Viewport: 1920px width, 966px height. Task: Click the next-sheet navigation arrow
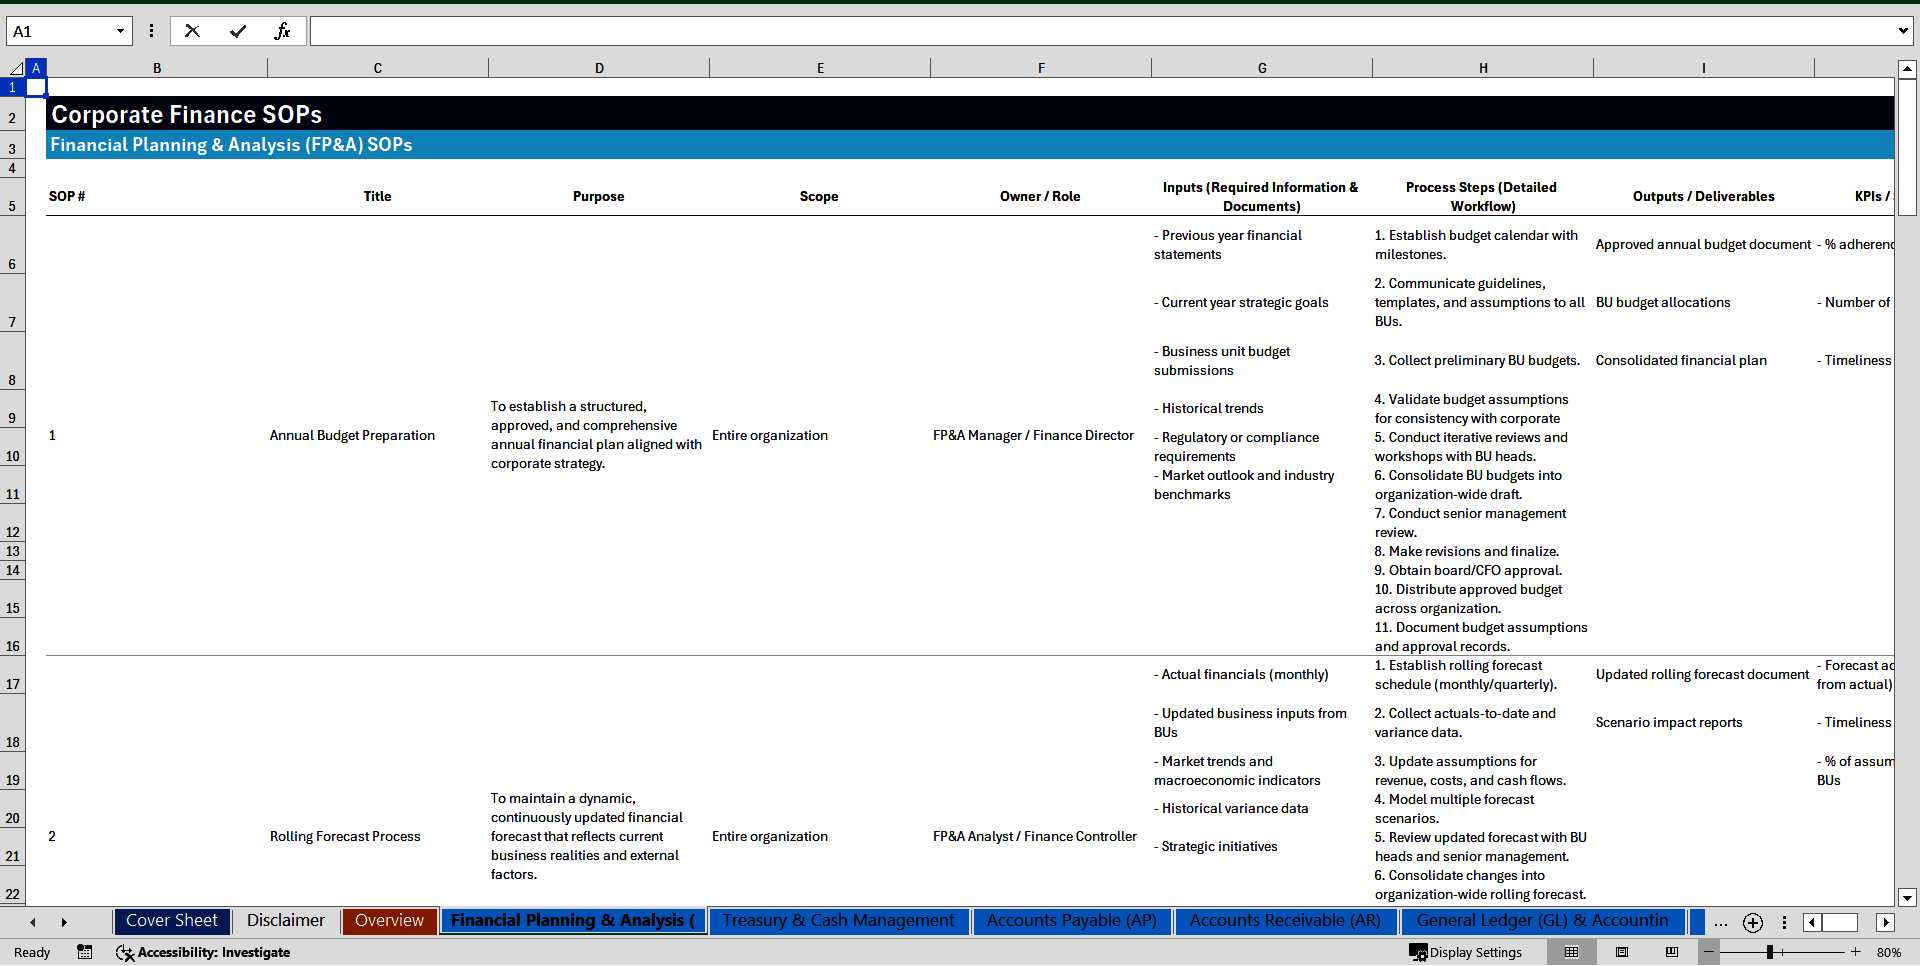coord(64,921)
